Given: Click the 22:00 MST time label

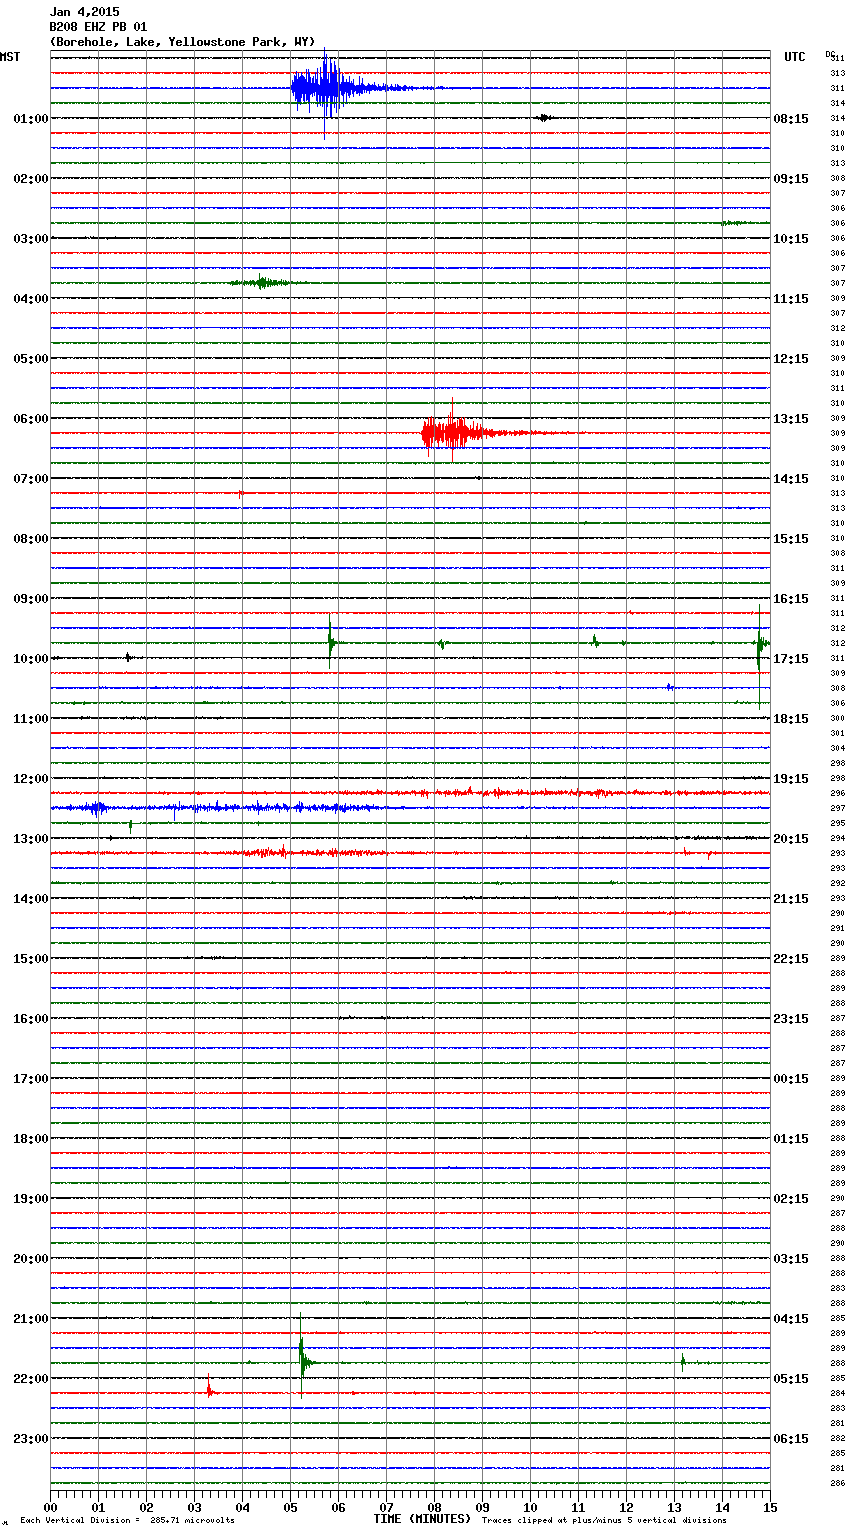Looking at the screenshot, I should click(30, 1379).
